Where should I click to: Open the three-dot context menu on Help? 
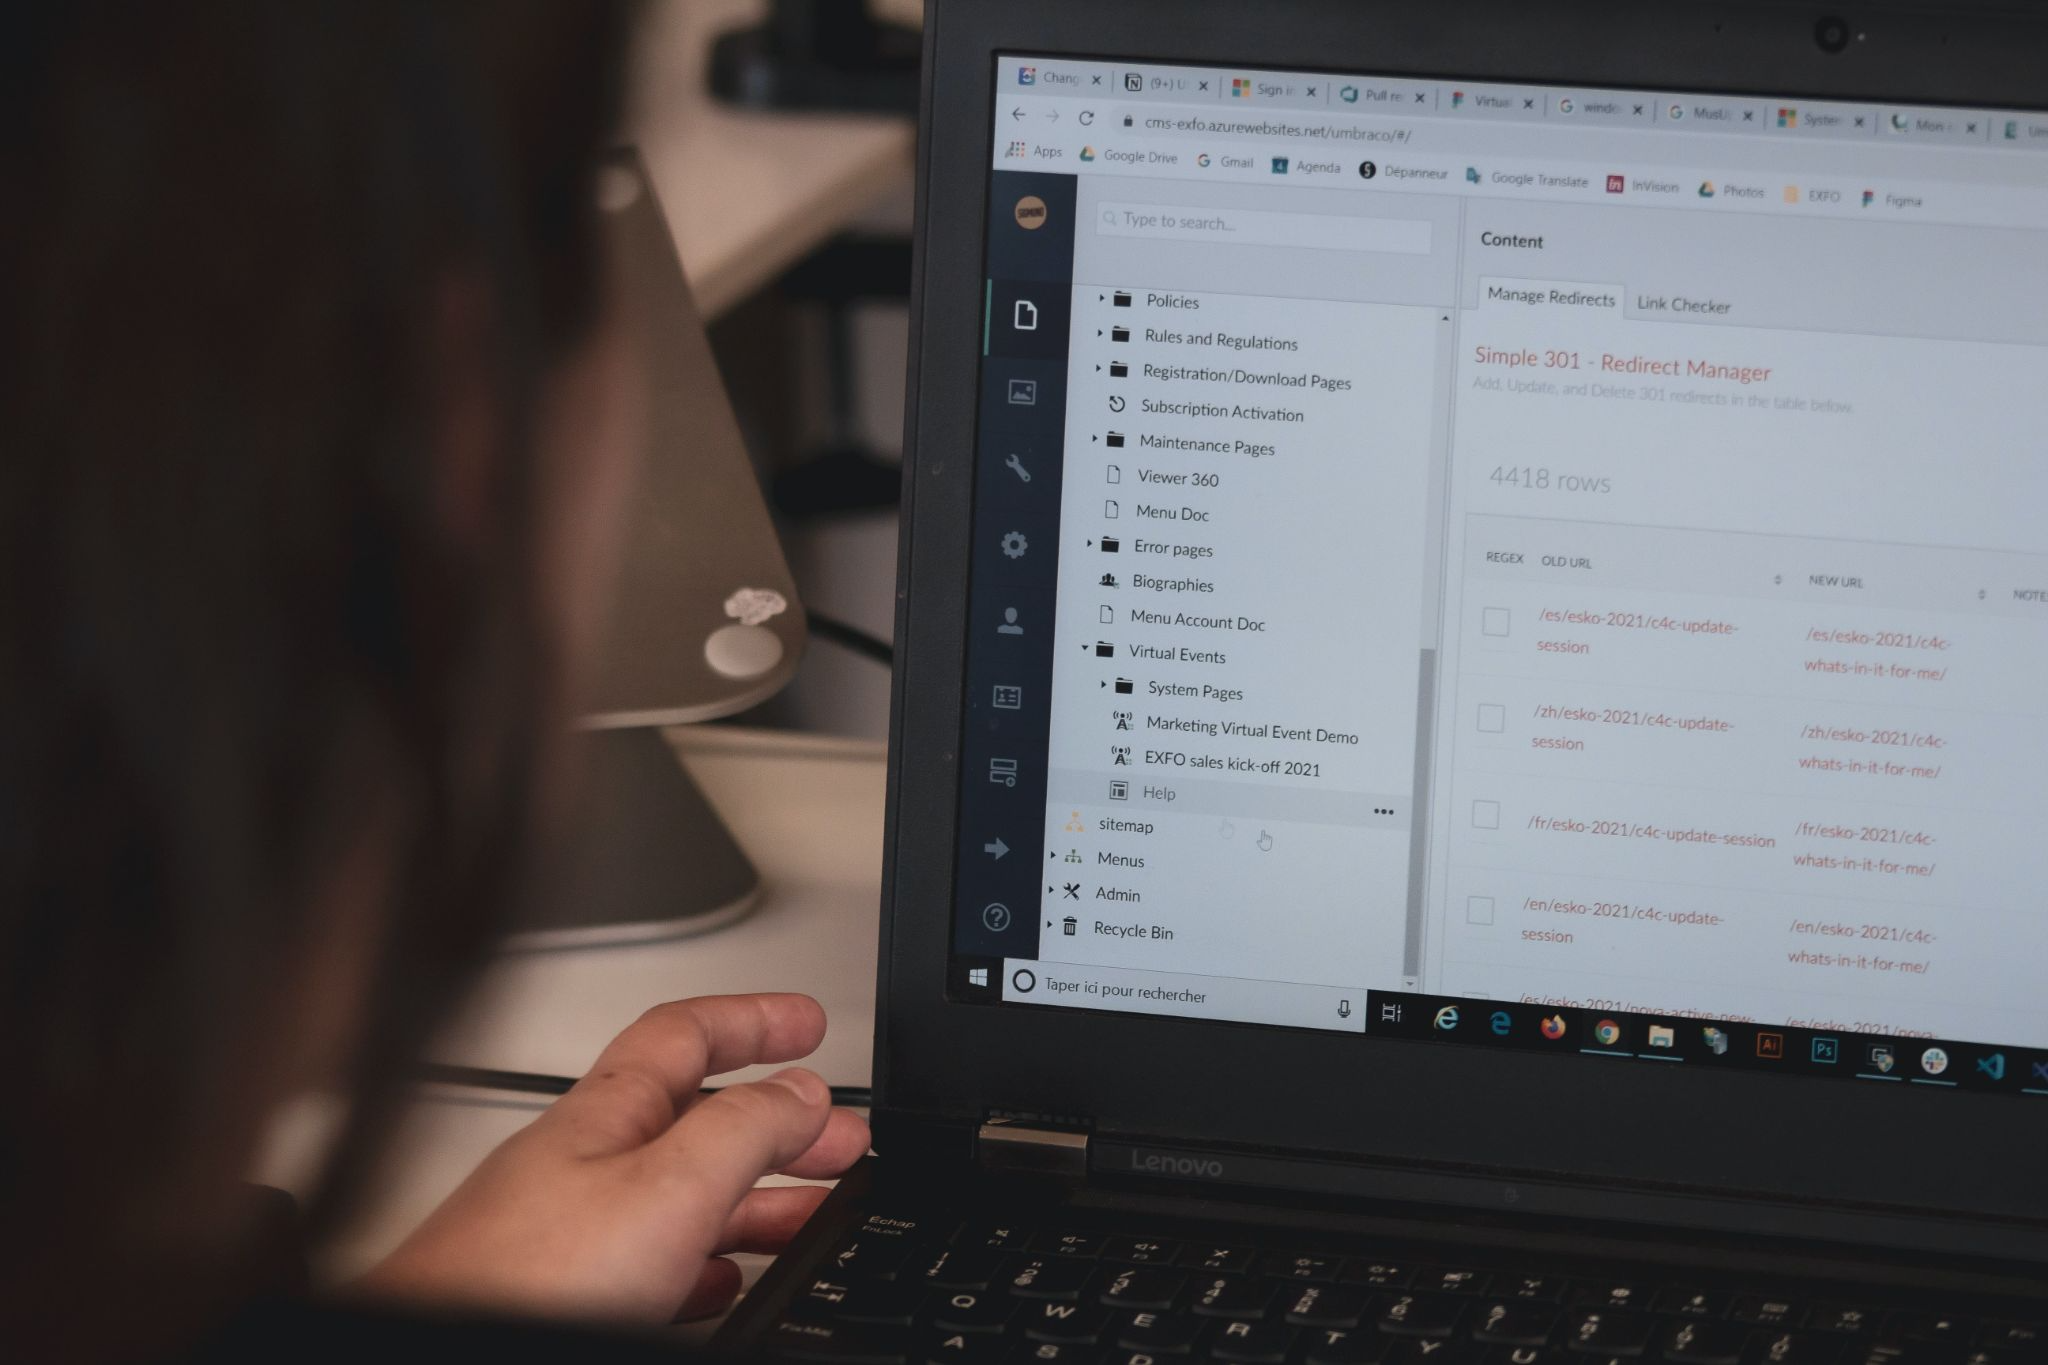(1383, 809)
